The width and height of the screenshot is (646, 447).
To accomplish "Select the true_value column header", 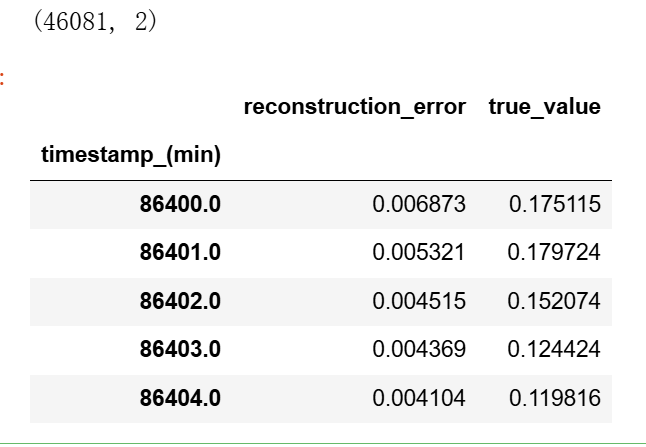I will 545,107.
